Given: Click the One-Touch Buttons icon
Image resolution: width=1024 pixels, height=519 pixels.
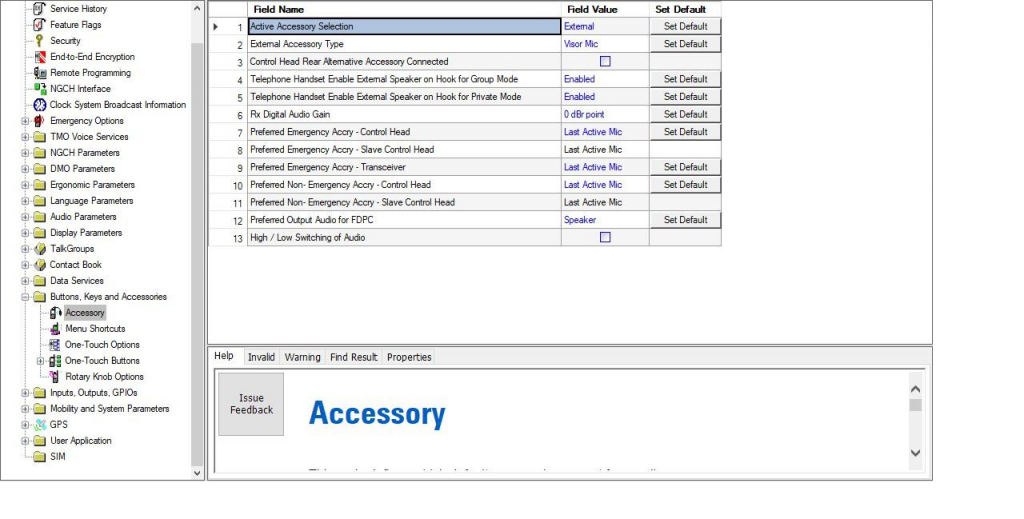Looking at the screenshot, I should point(56,360).
